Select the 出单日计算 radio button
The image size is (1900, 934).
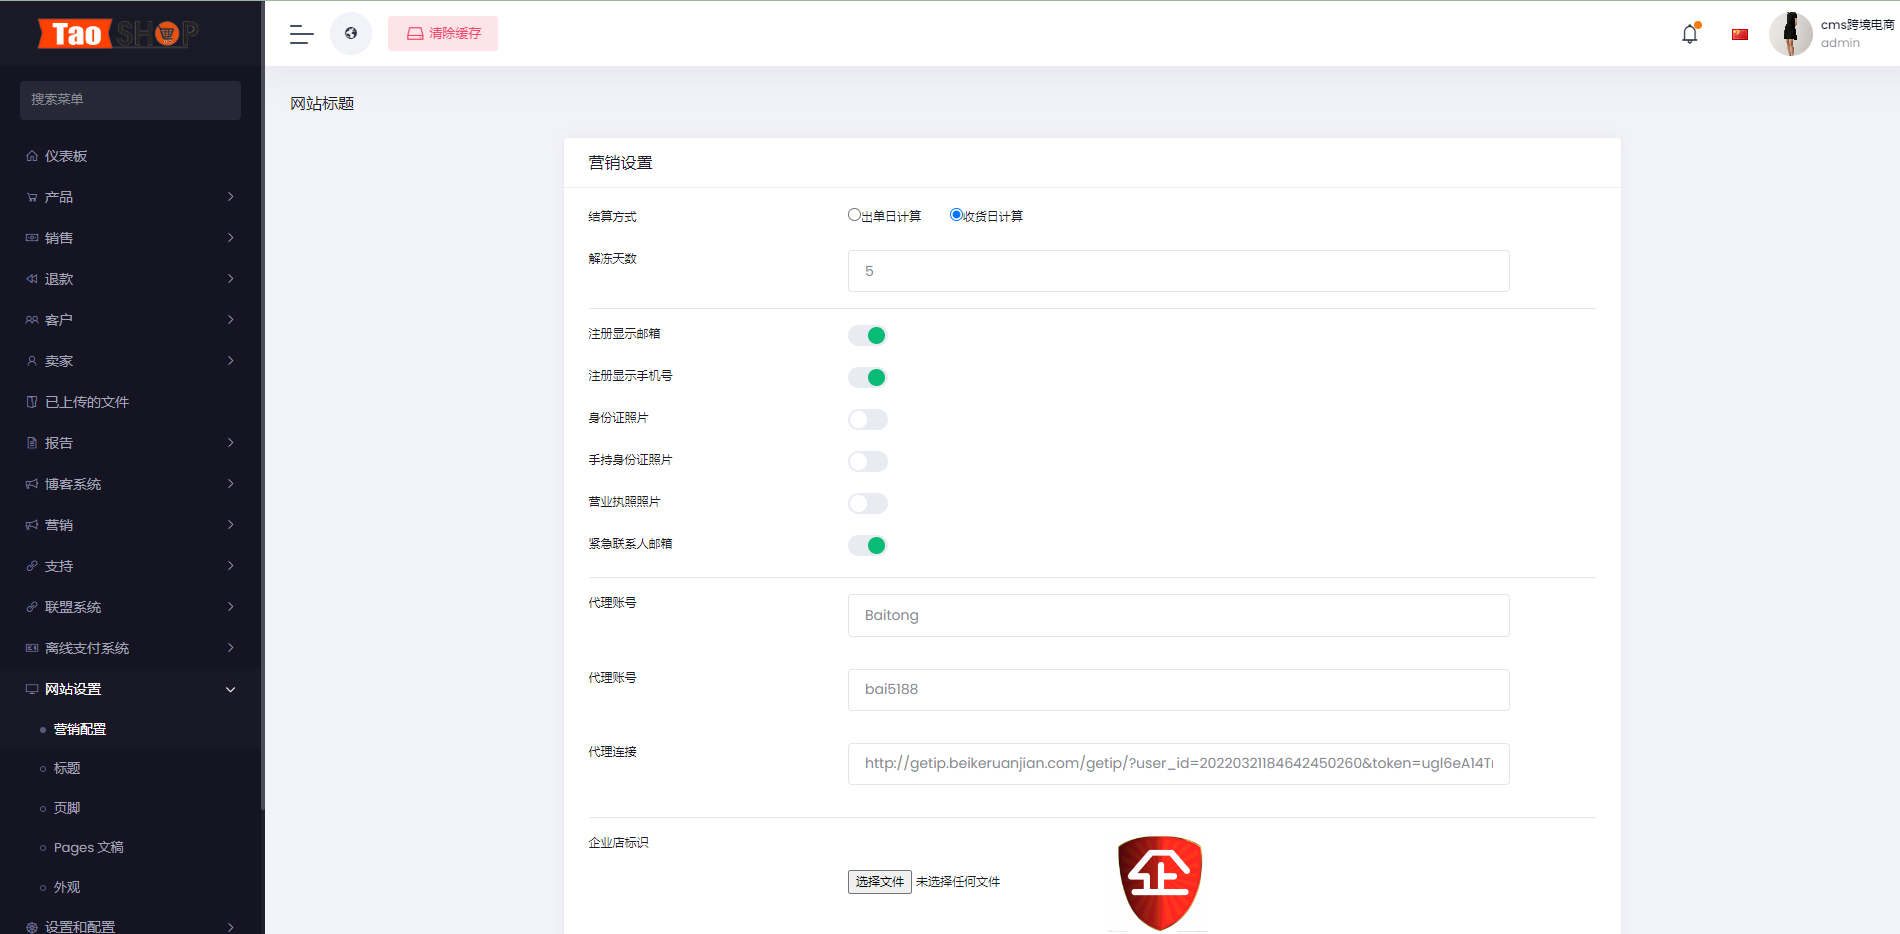[x=855, y=214]
